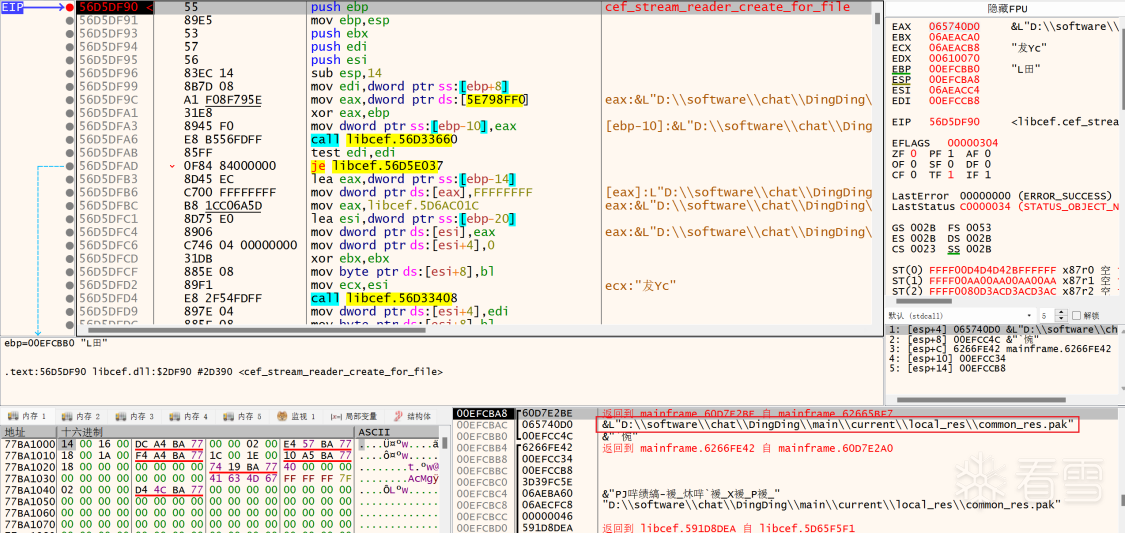This screenshot has width=1125, height=533.
Task: Open the 结构体 tab
Action: click(x=412, y=416)
